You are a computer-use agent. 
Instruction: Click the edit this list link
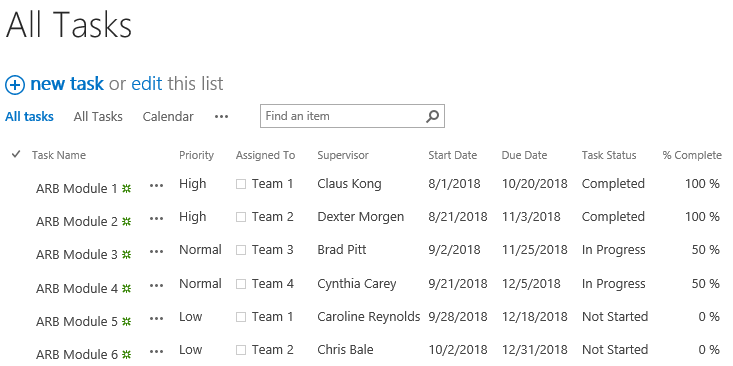click(147, 84)
